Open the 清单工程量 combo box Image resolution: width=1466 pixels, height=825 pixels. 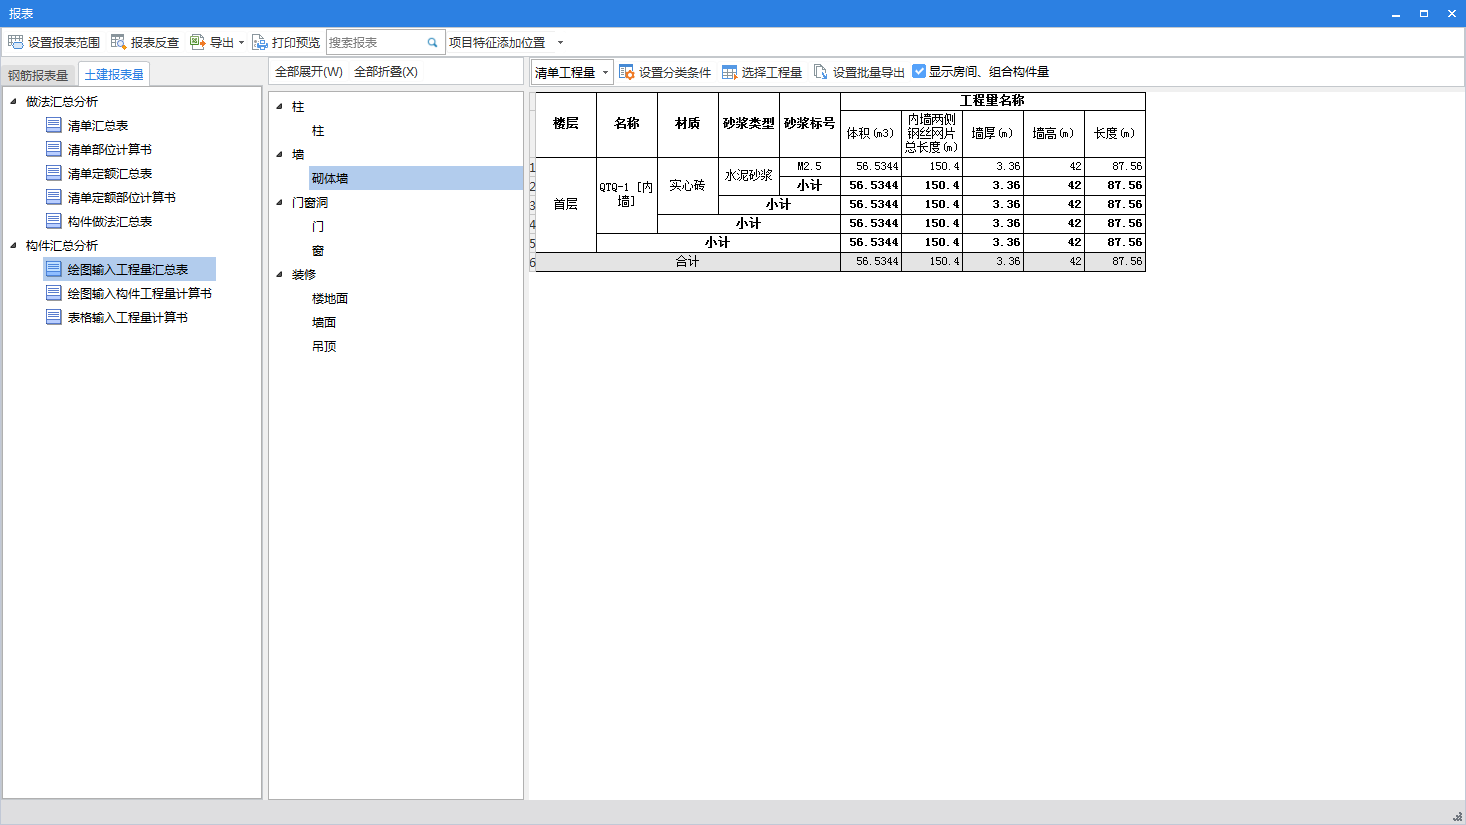[x=572, y=72]
